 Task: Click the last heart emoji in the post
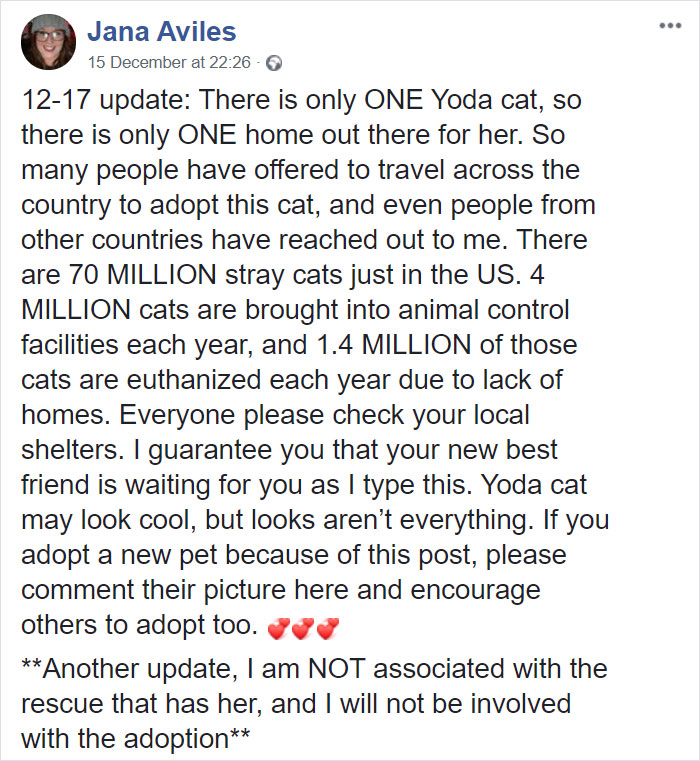328,628
